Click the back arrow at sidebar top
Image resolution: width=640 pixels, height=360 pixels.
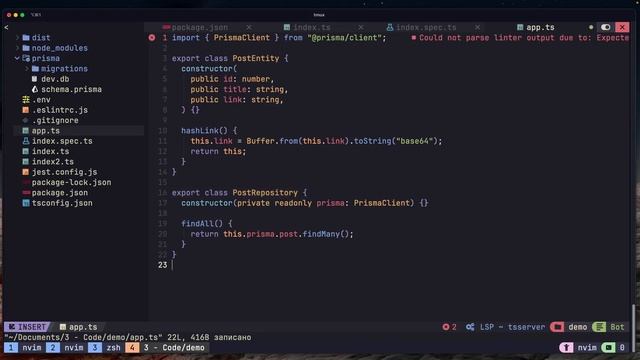(6, 27)
